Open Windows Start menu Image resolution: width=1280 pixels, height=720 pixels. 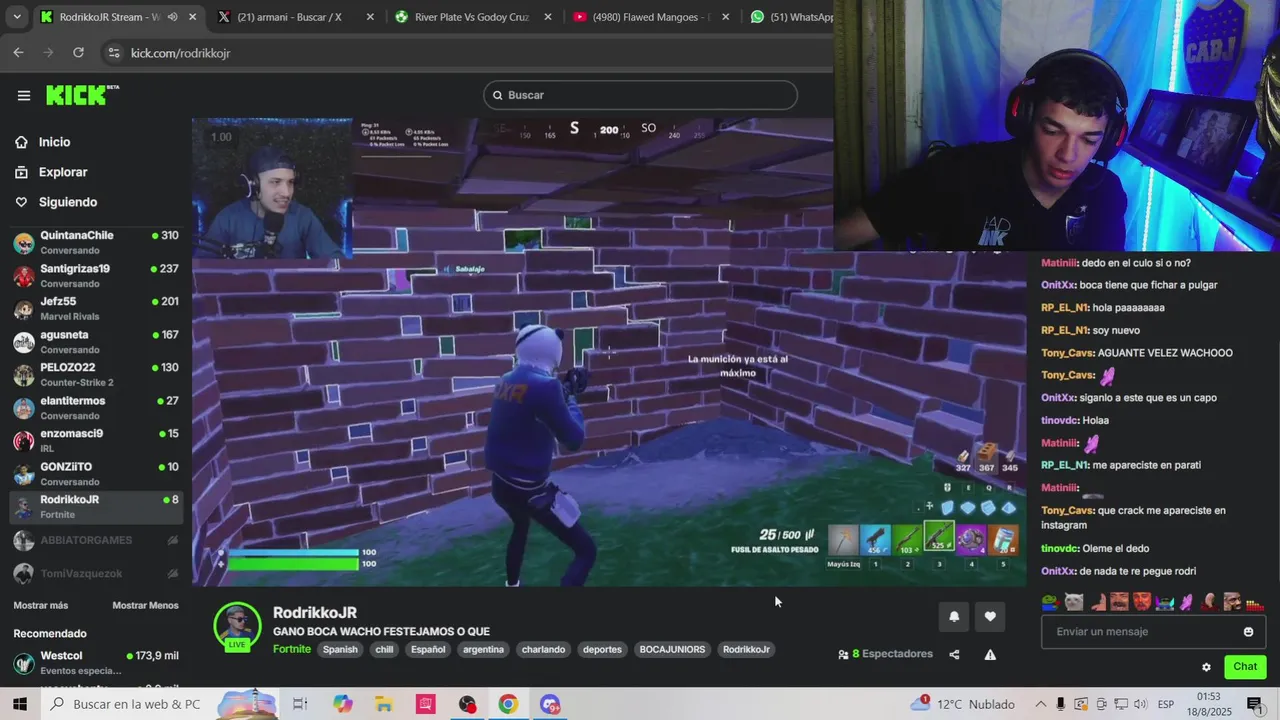(19, 704)
